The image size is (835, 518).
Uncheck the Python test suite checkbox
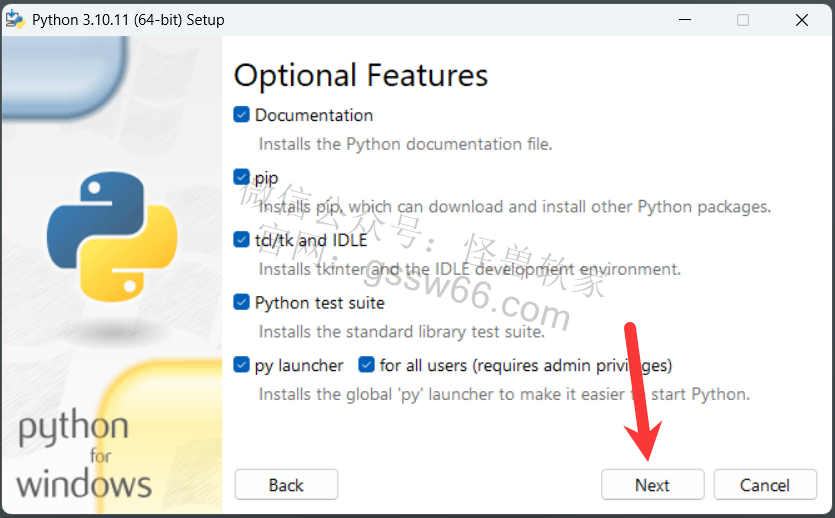coord(241,302)
